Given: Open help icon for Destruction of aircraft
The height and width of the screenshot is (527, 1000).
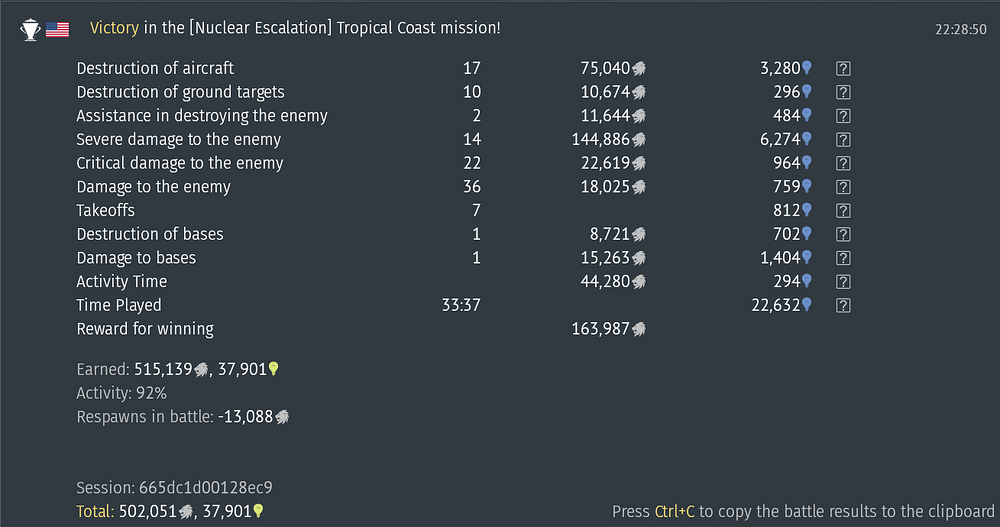Looking at the screenshot, I should click(843, 69).
